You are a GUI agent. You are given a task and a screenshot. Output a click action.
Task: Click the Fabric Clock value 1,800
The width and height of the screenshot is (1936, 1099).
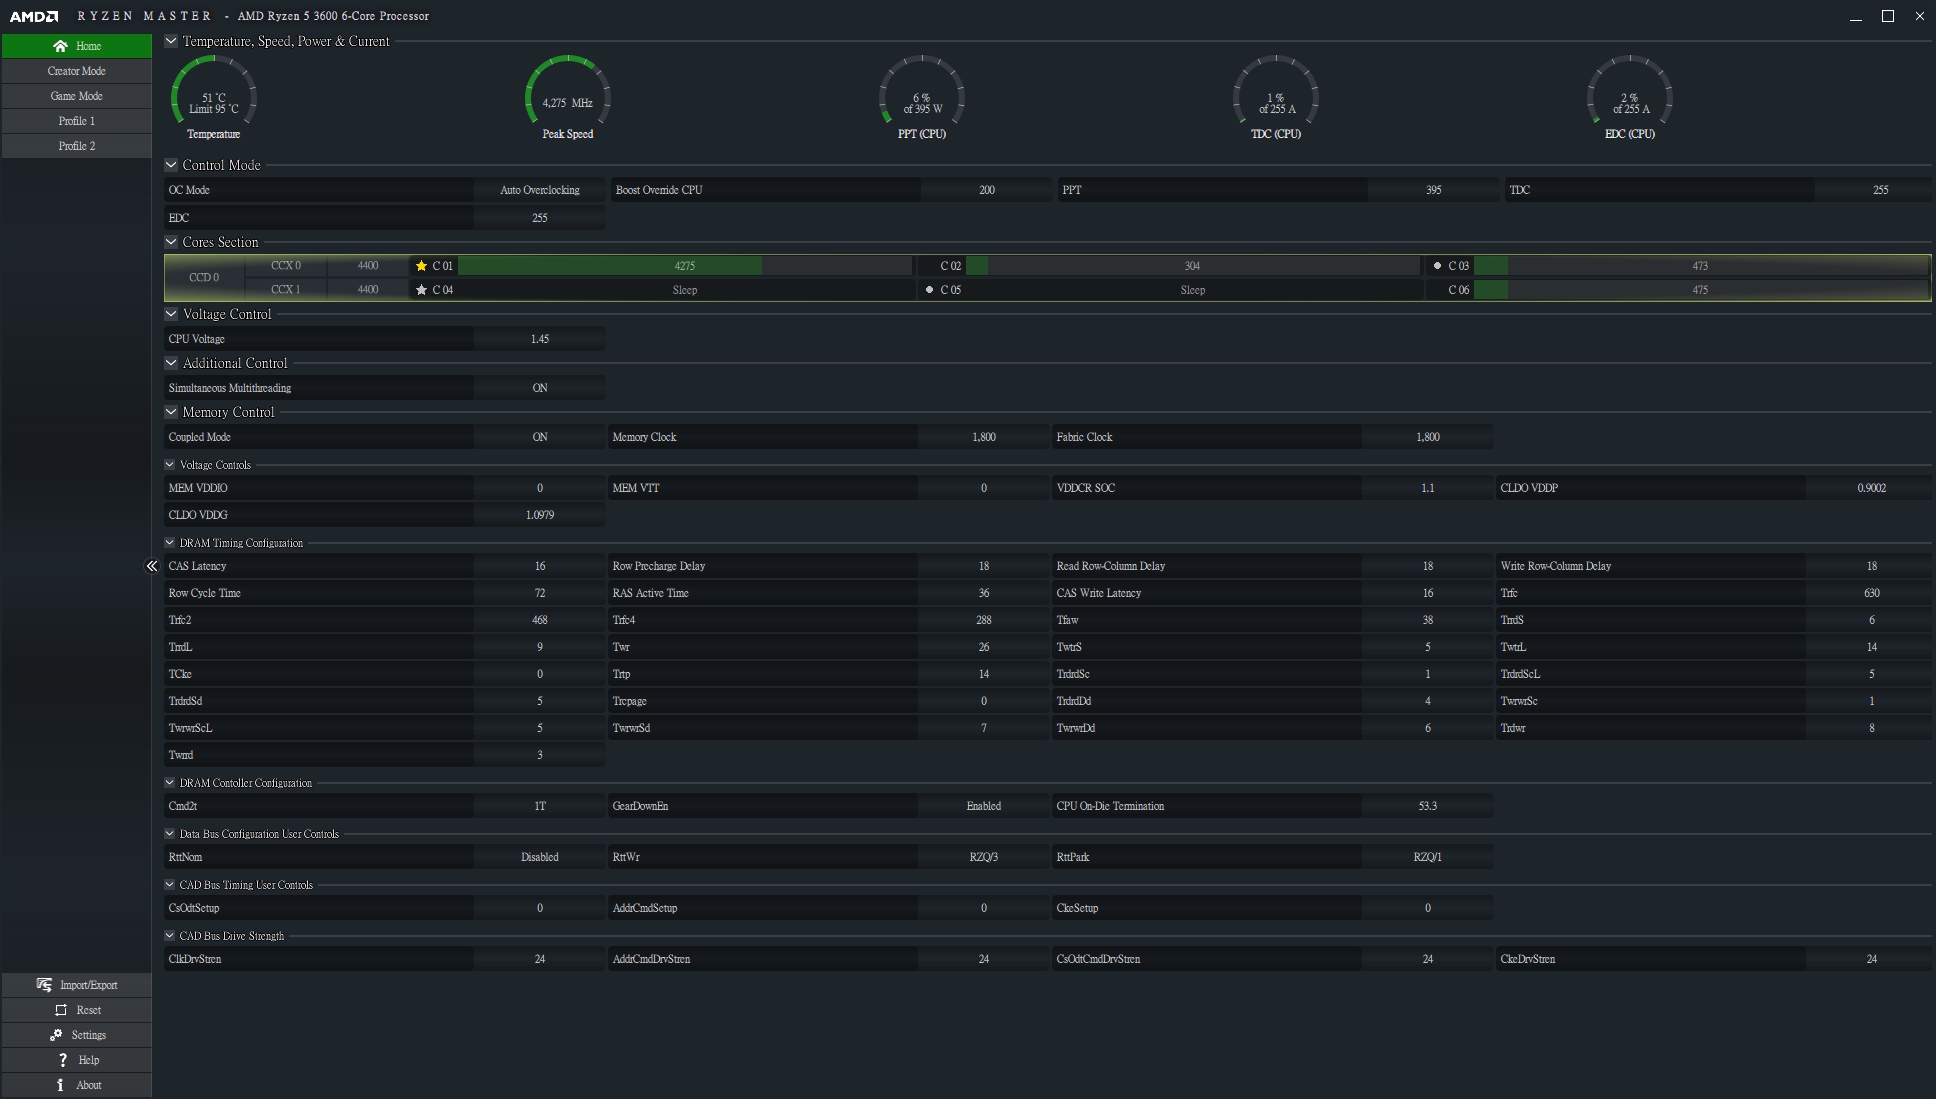tap(1428, 437)
